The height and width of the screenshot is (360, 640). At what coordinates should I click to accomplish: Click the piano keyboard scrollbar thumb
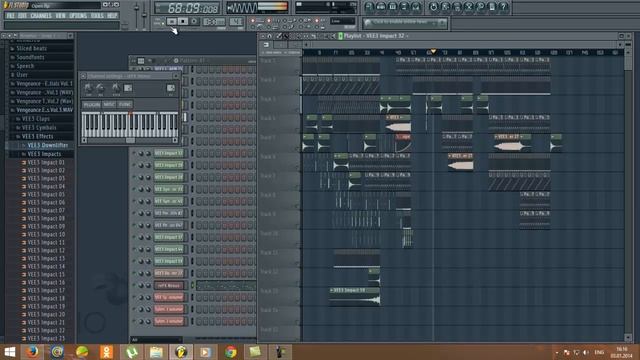130,140
